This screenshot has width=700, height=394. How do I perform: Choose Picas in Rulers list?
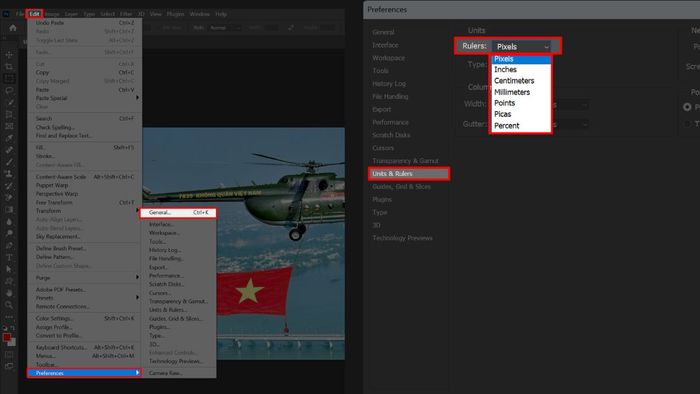tap(521, 114)
